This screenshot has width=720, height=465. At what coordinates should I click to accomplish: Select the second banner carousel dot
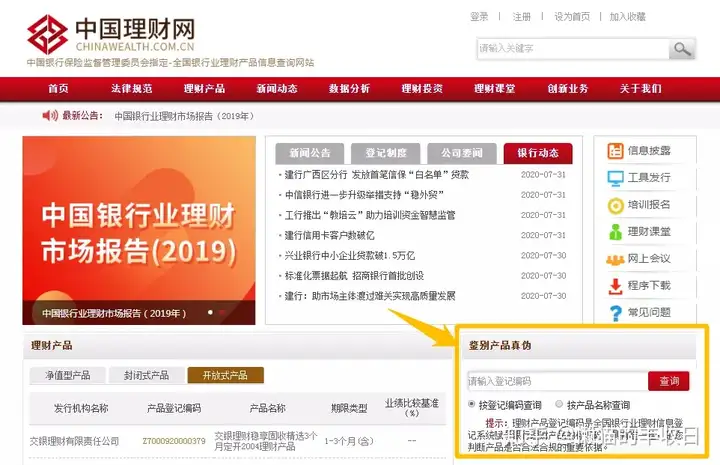tap(222, 313)
